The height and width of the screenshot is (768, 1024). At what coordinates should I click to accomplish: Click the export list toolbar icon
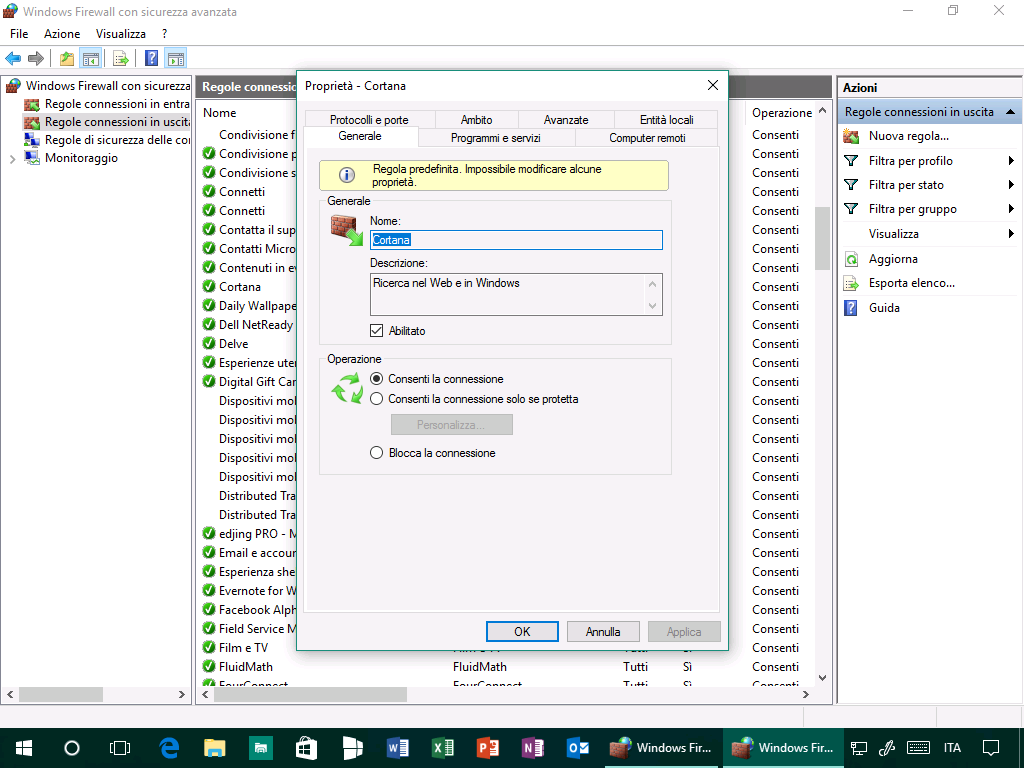(121, 59)
